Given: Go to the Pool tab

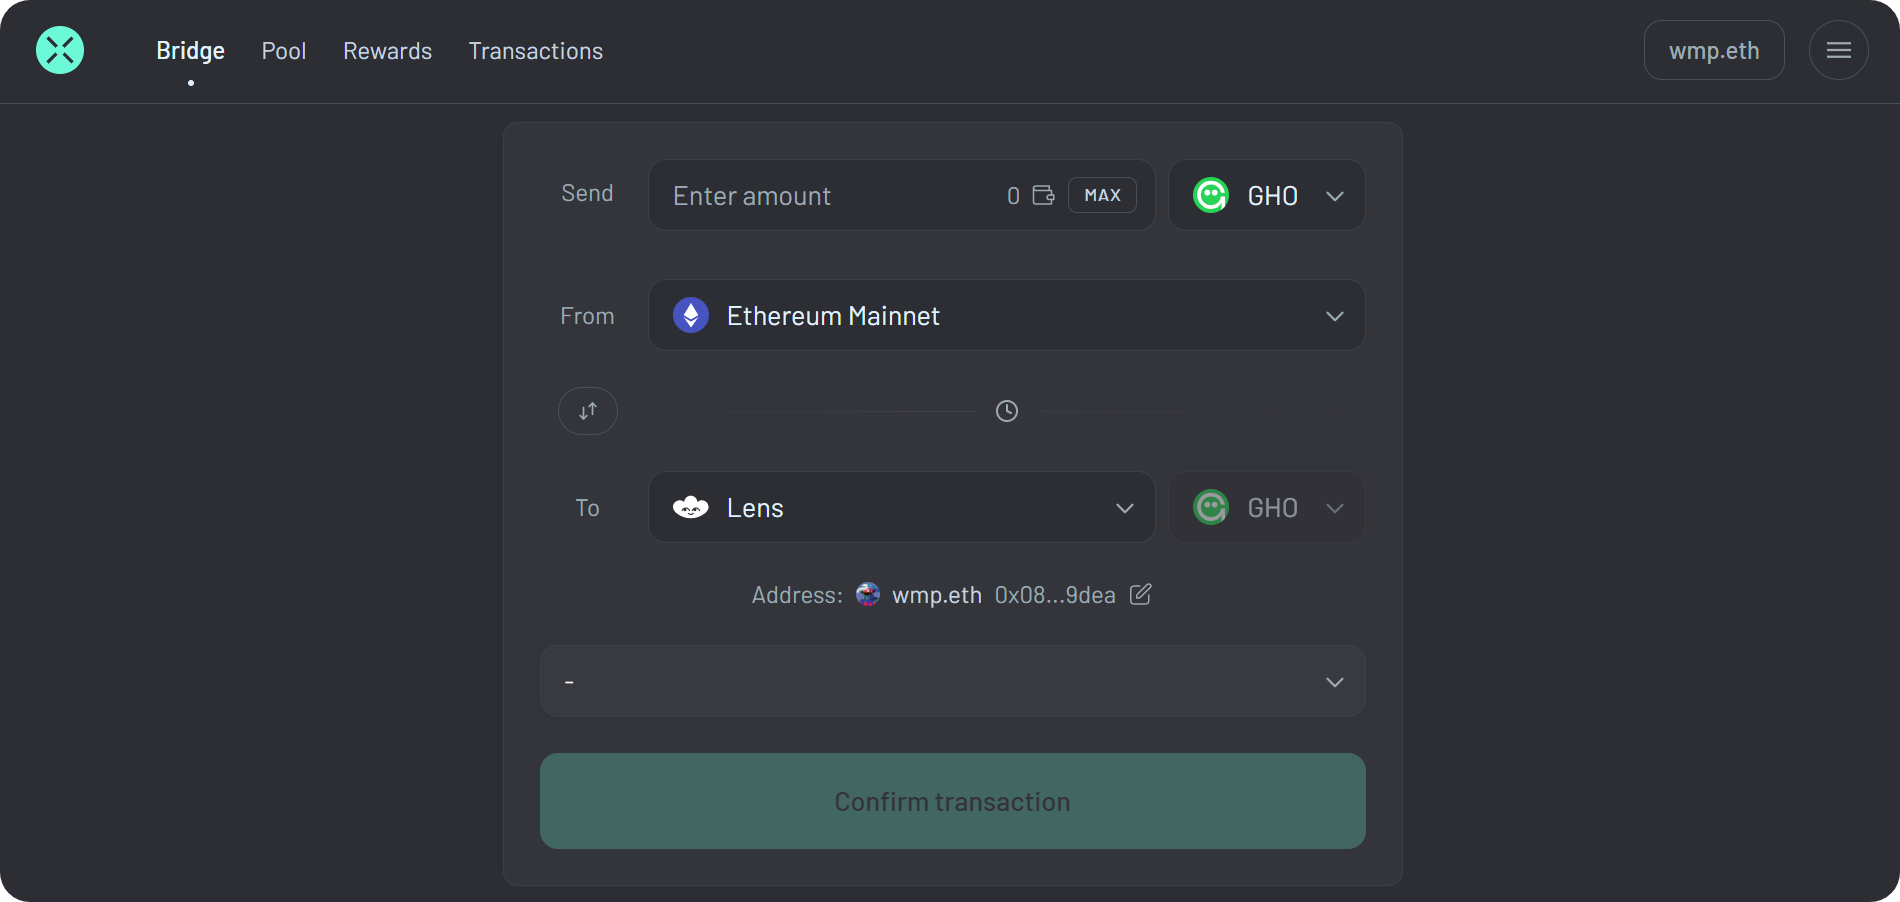Looking at the screenshot, I should point(284,51).
